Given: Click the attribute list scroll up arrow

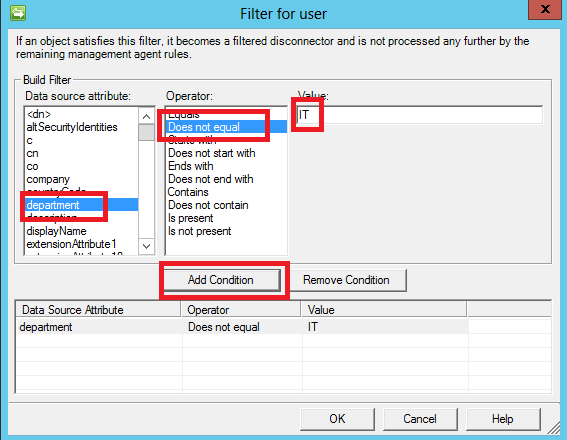Looking at the screenshot, I should [146, 116].
